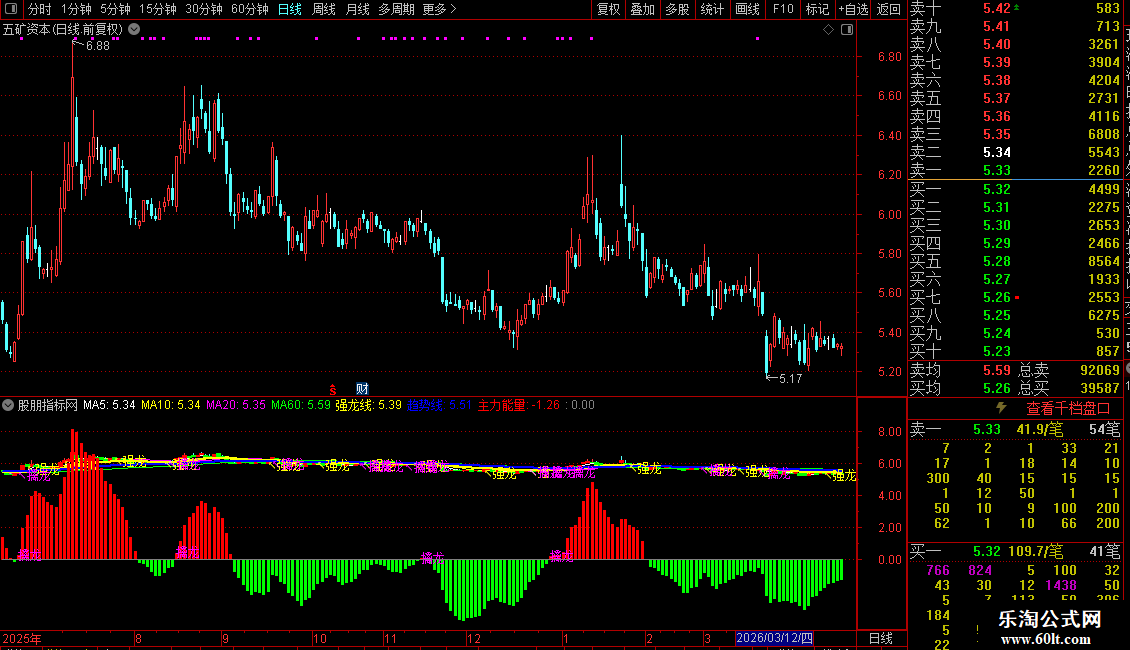Image resolution: width=1130 pixels, height=650 pixels.
Task: Click the 复权 adjustment button
Action: (x=608, y=9)
